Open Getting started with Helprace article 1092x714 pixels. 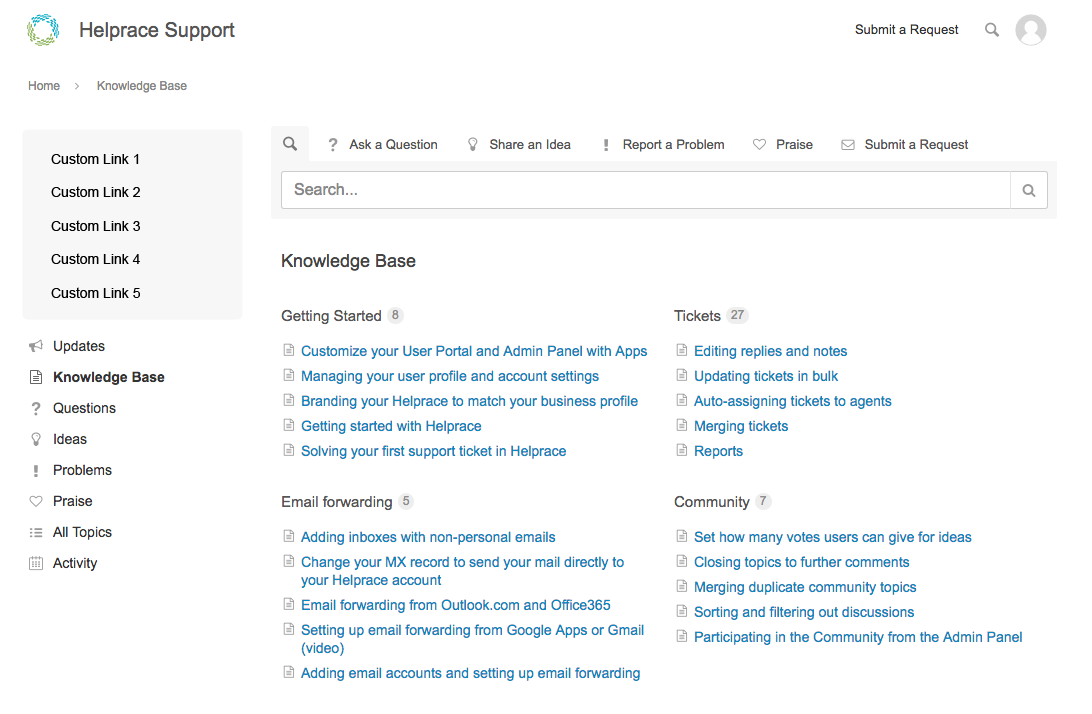391,426
